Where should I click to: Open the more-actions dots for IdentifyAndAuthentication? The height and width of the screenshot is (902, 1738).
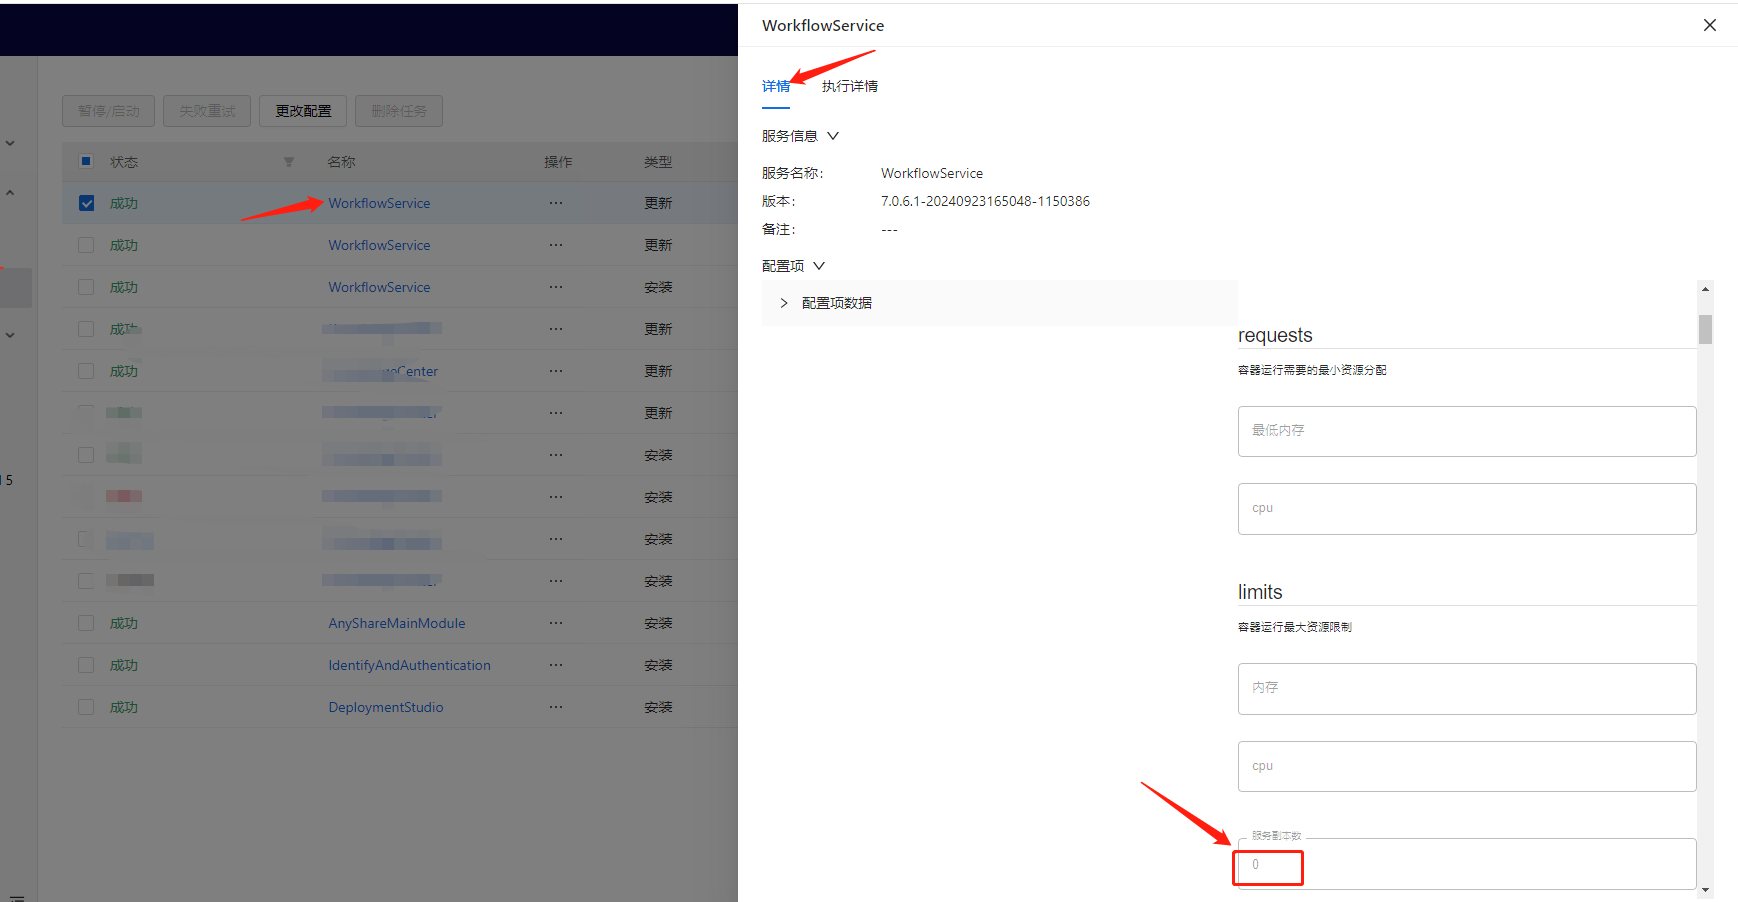tap(556, 665)
